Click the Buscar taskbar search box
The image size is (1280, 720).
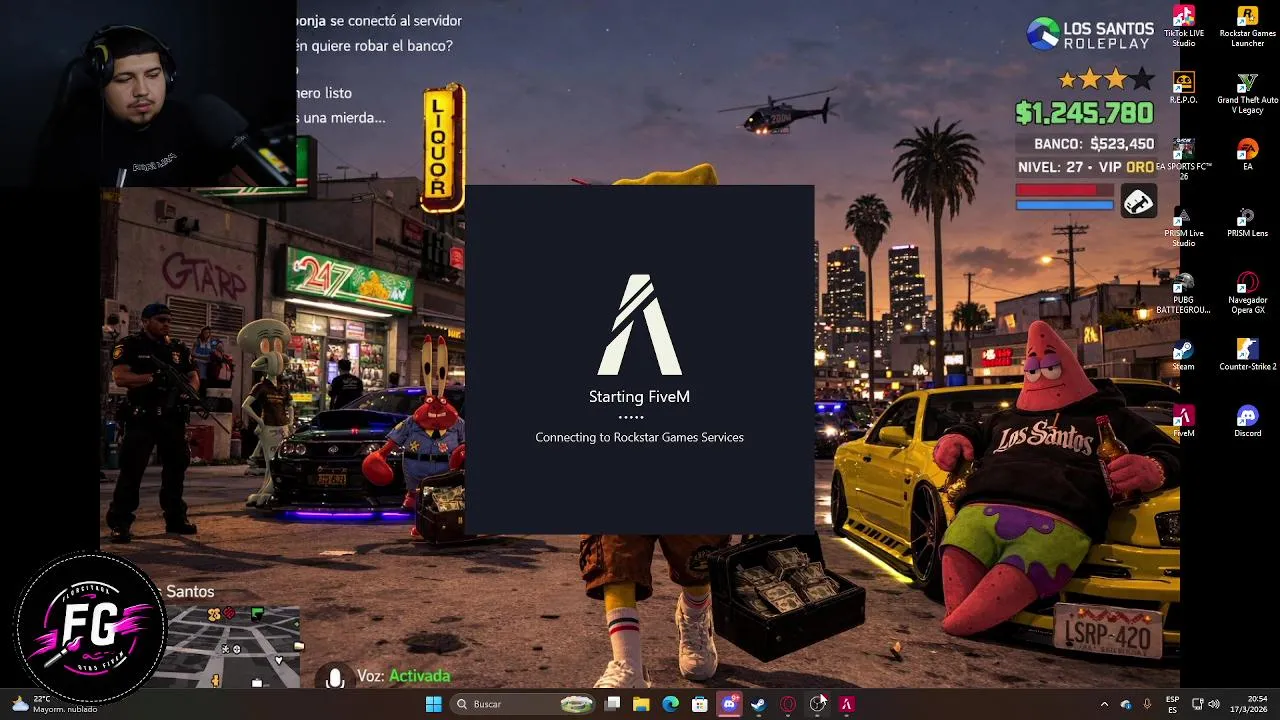pyautogui.click(x=521, y=704)
